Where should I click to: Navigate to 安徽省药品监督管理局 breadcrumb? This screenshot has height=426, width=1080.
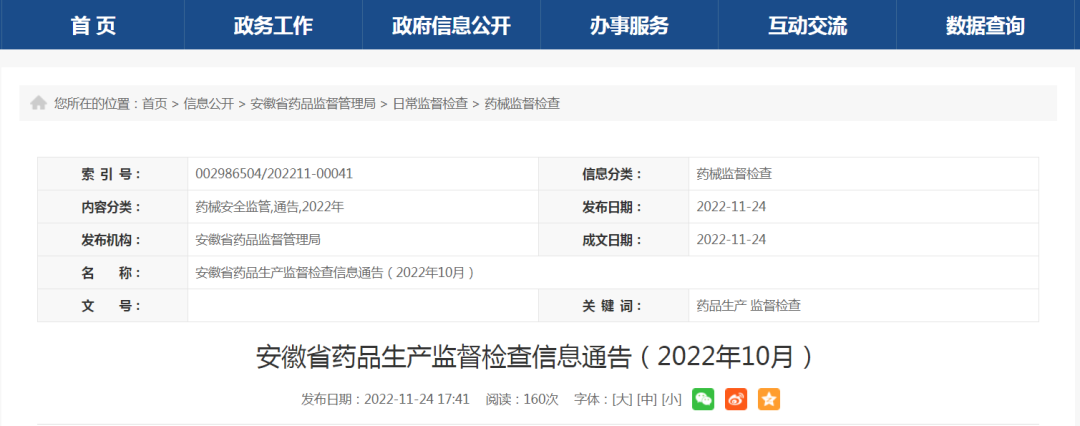point(313,104)
